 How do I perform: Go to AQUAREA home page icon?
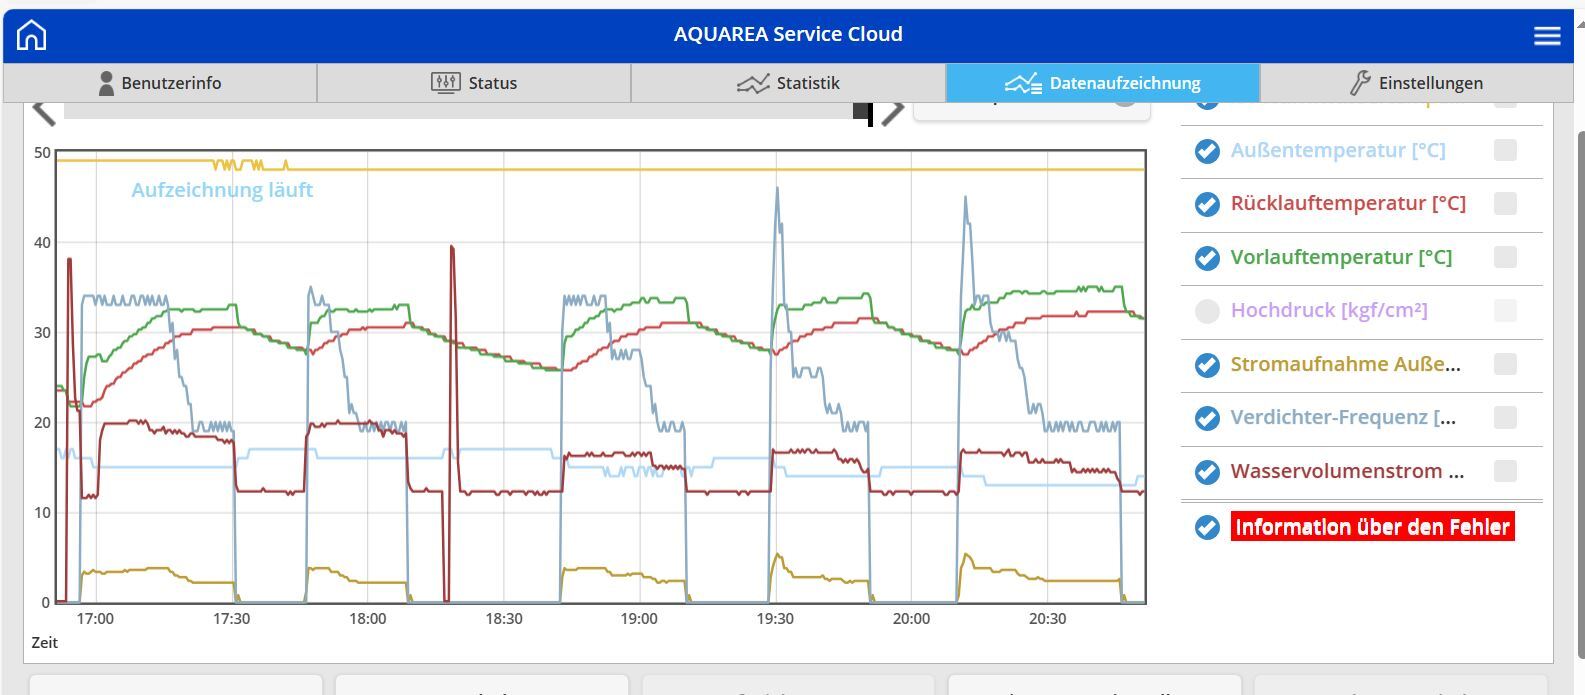click(32, 35)
